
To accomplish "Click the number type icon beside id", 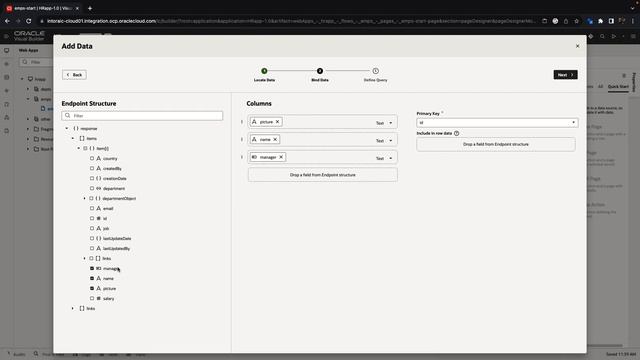I will click(98, 218).
